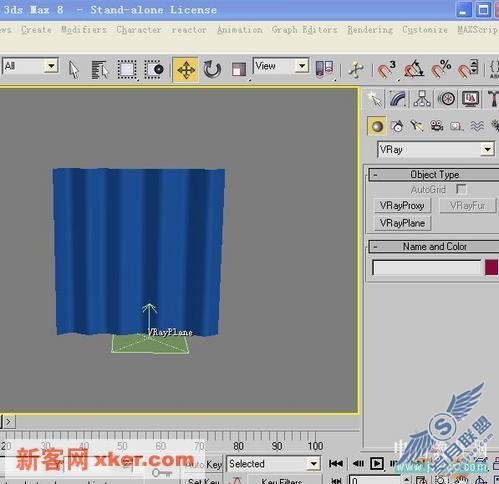Click the Previous Frame playback button

(358, 464)
